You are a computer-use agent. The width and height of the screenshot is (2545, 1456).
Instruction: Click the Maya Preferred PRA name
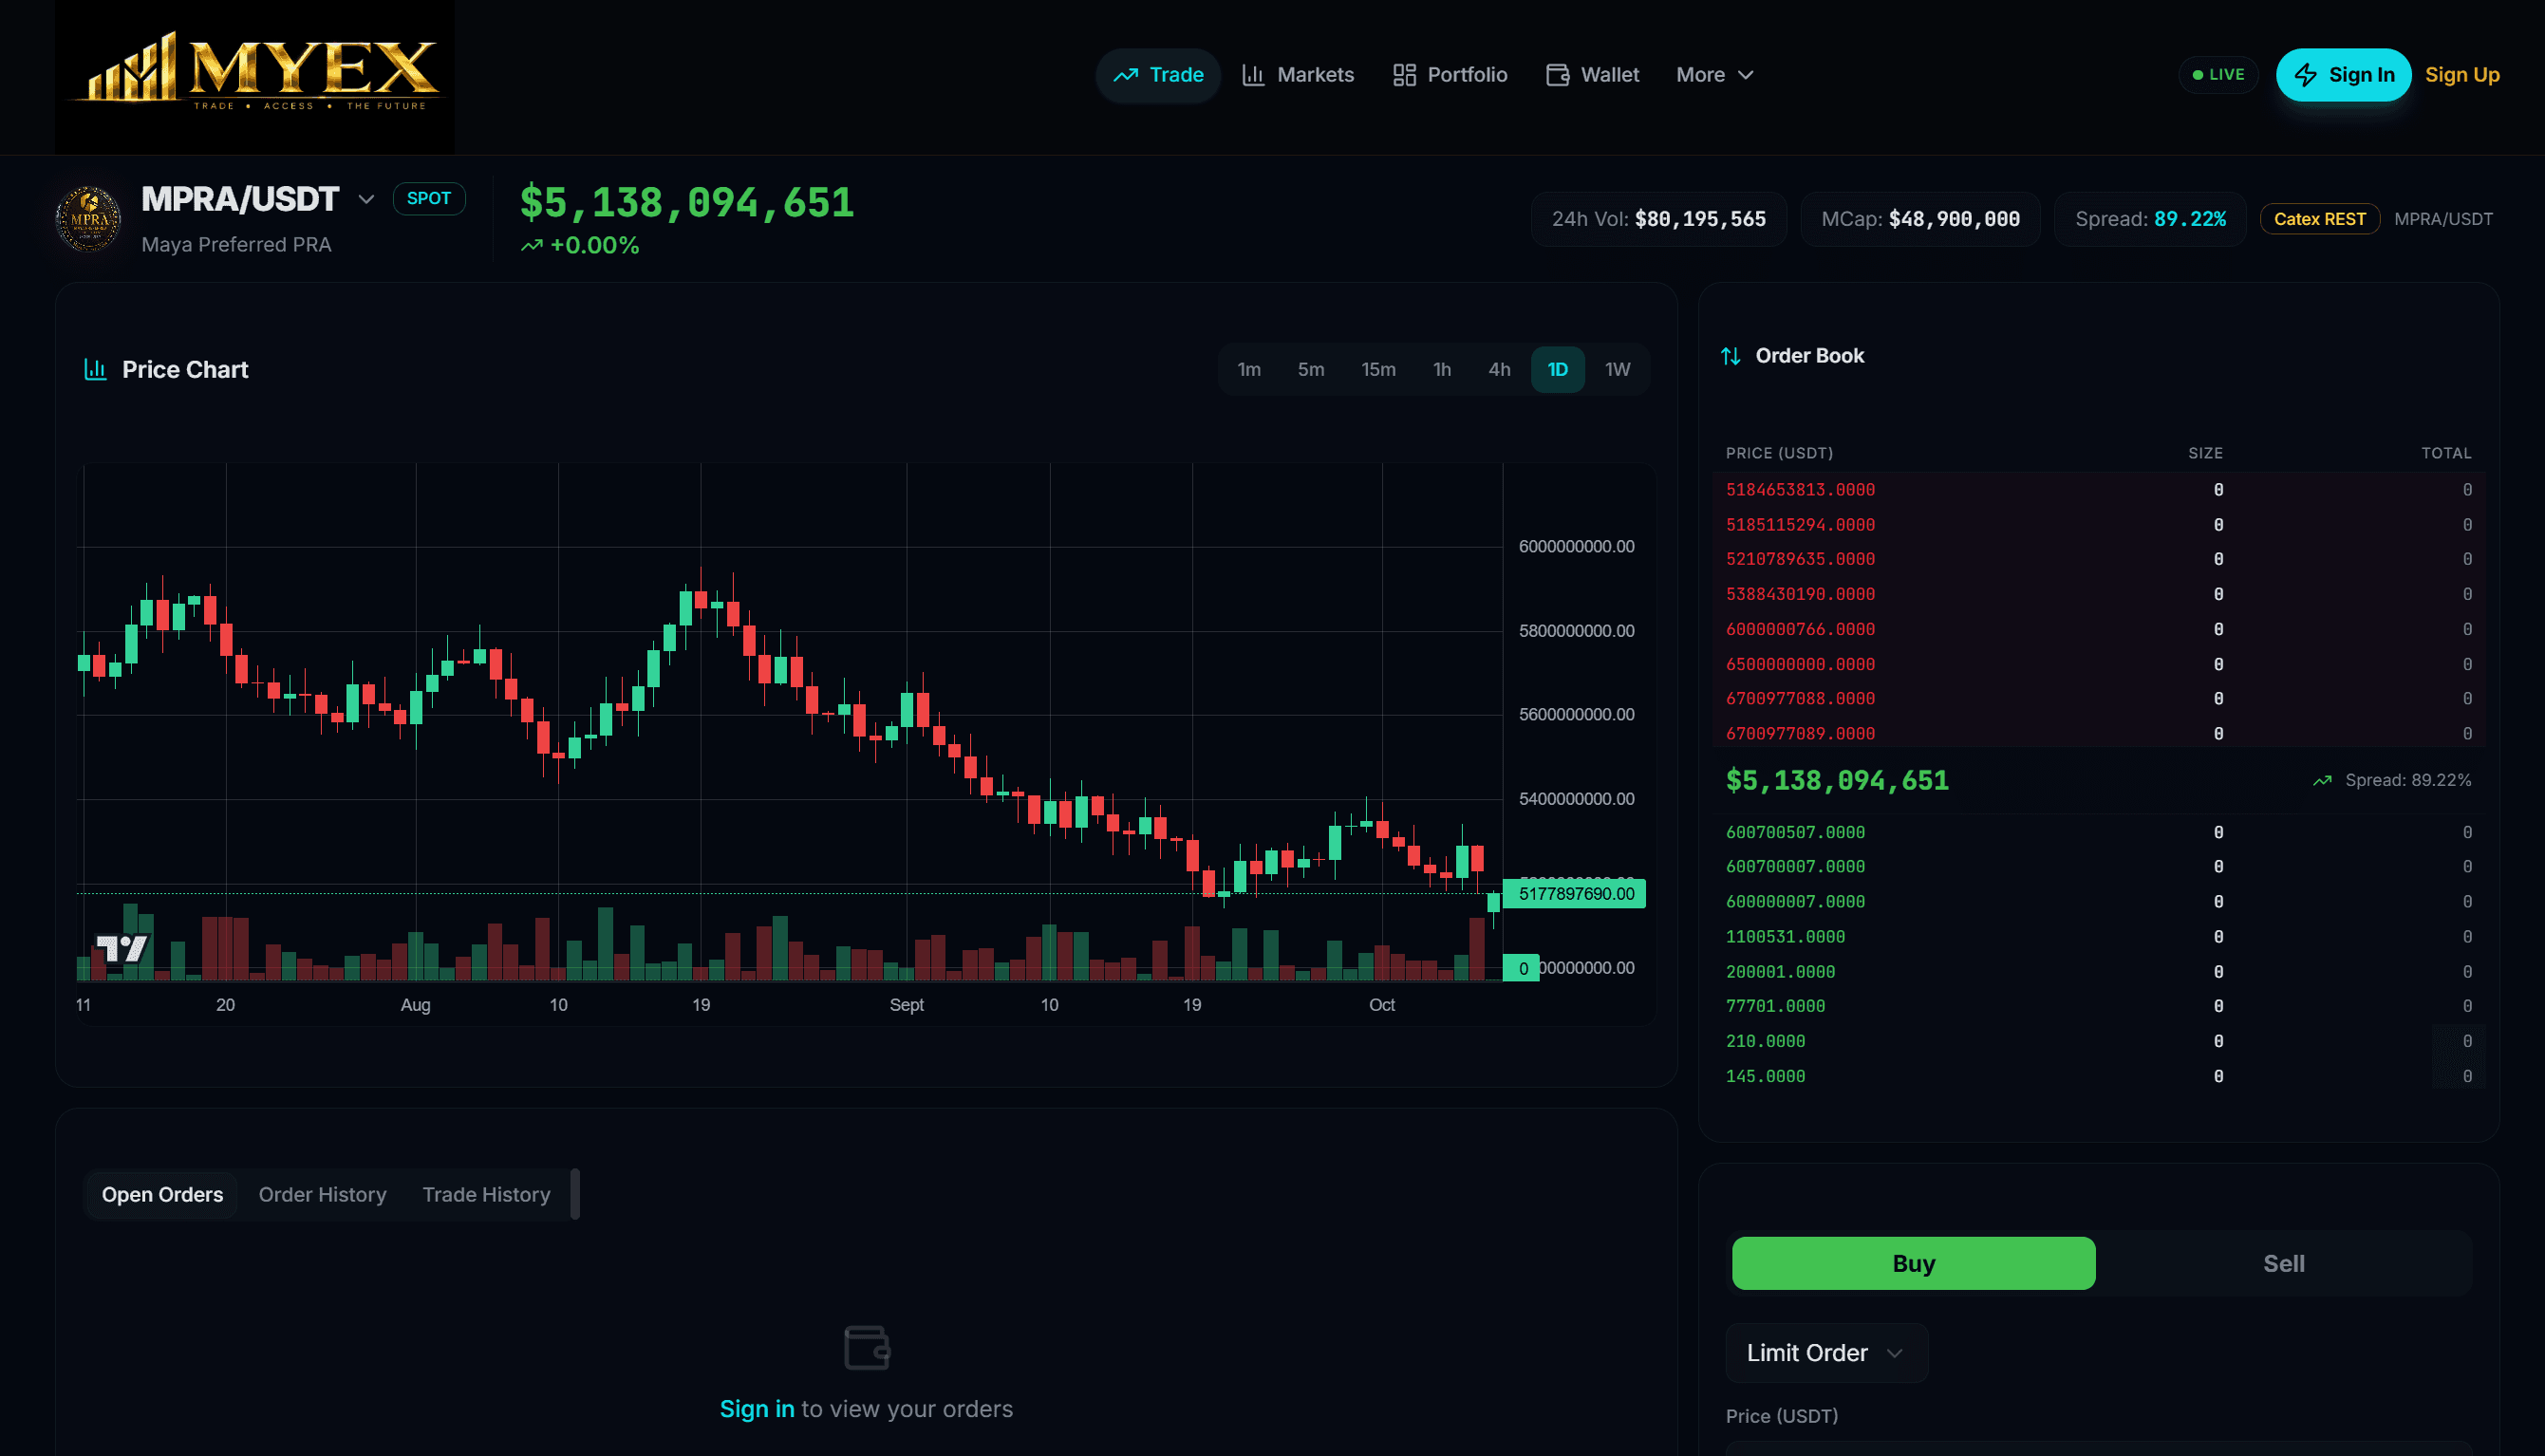[236, 245]
